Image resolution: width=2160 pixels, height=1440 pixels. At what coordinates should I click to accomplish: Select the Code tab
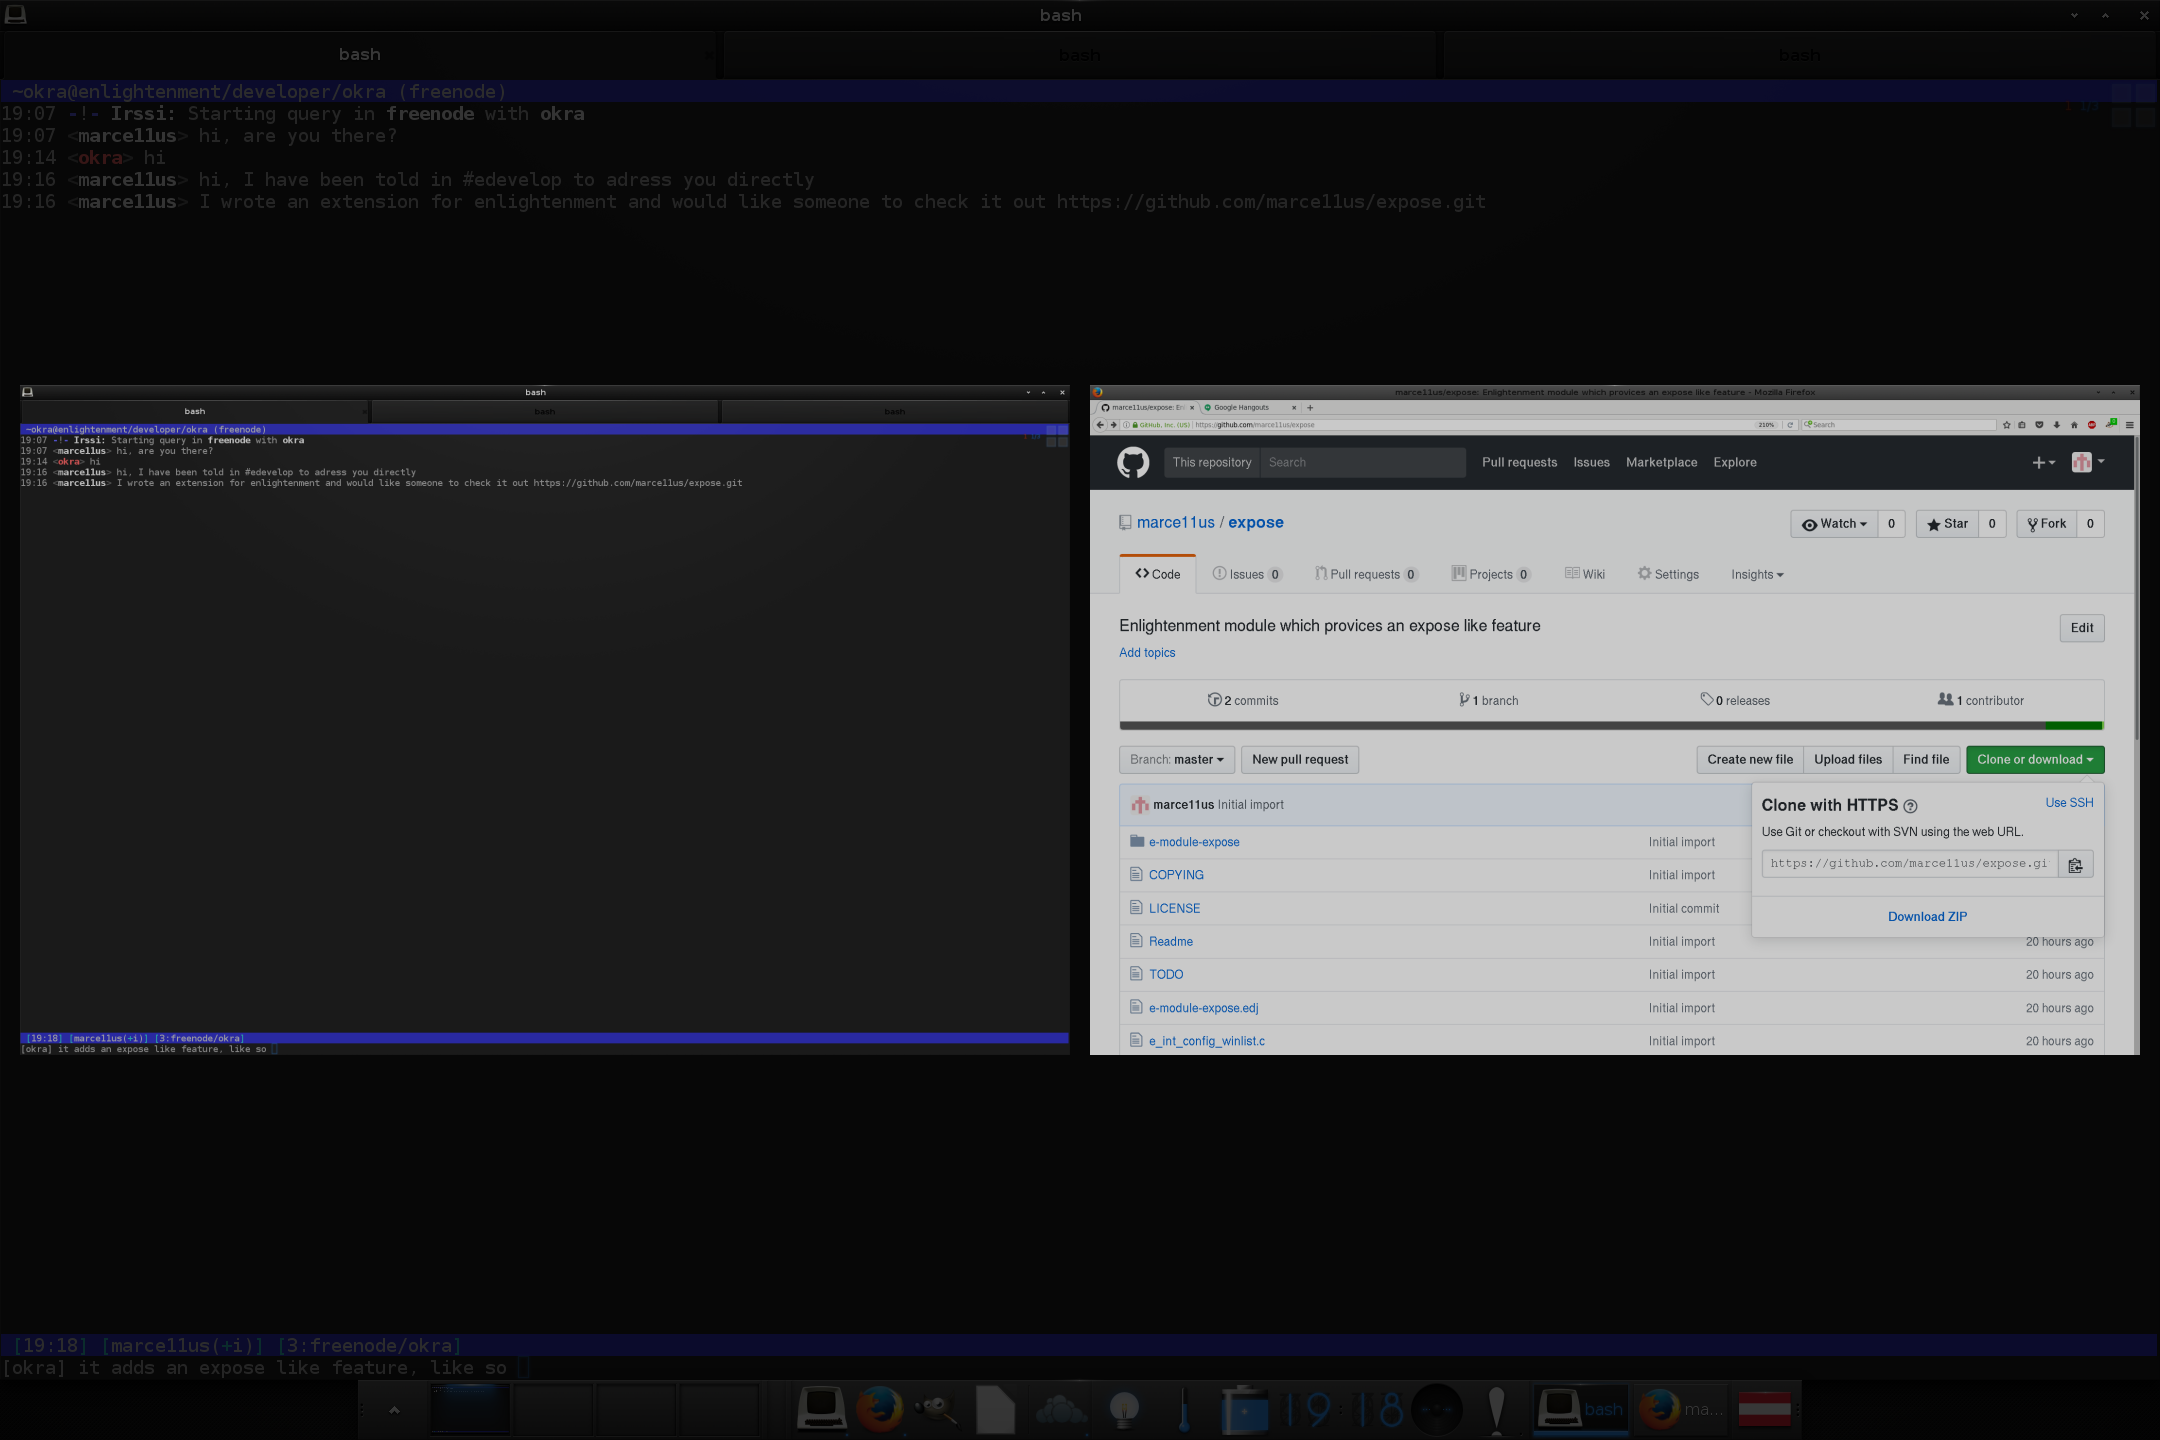tap(1157, 574)
